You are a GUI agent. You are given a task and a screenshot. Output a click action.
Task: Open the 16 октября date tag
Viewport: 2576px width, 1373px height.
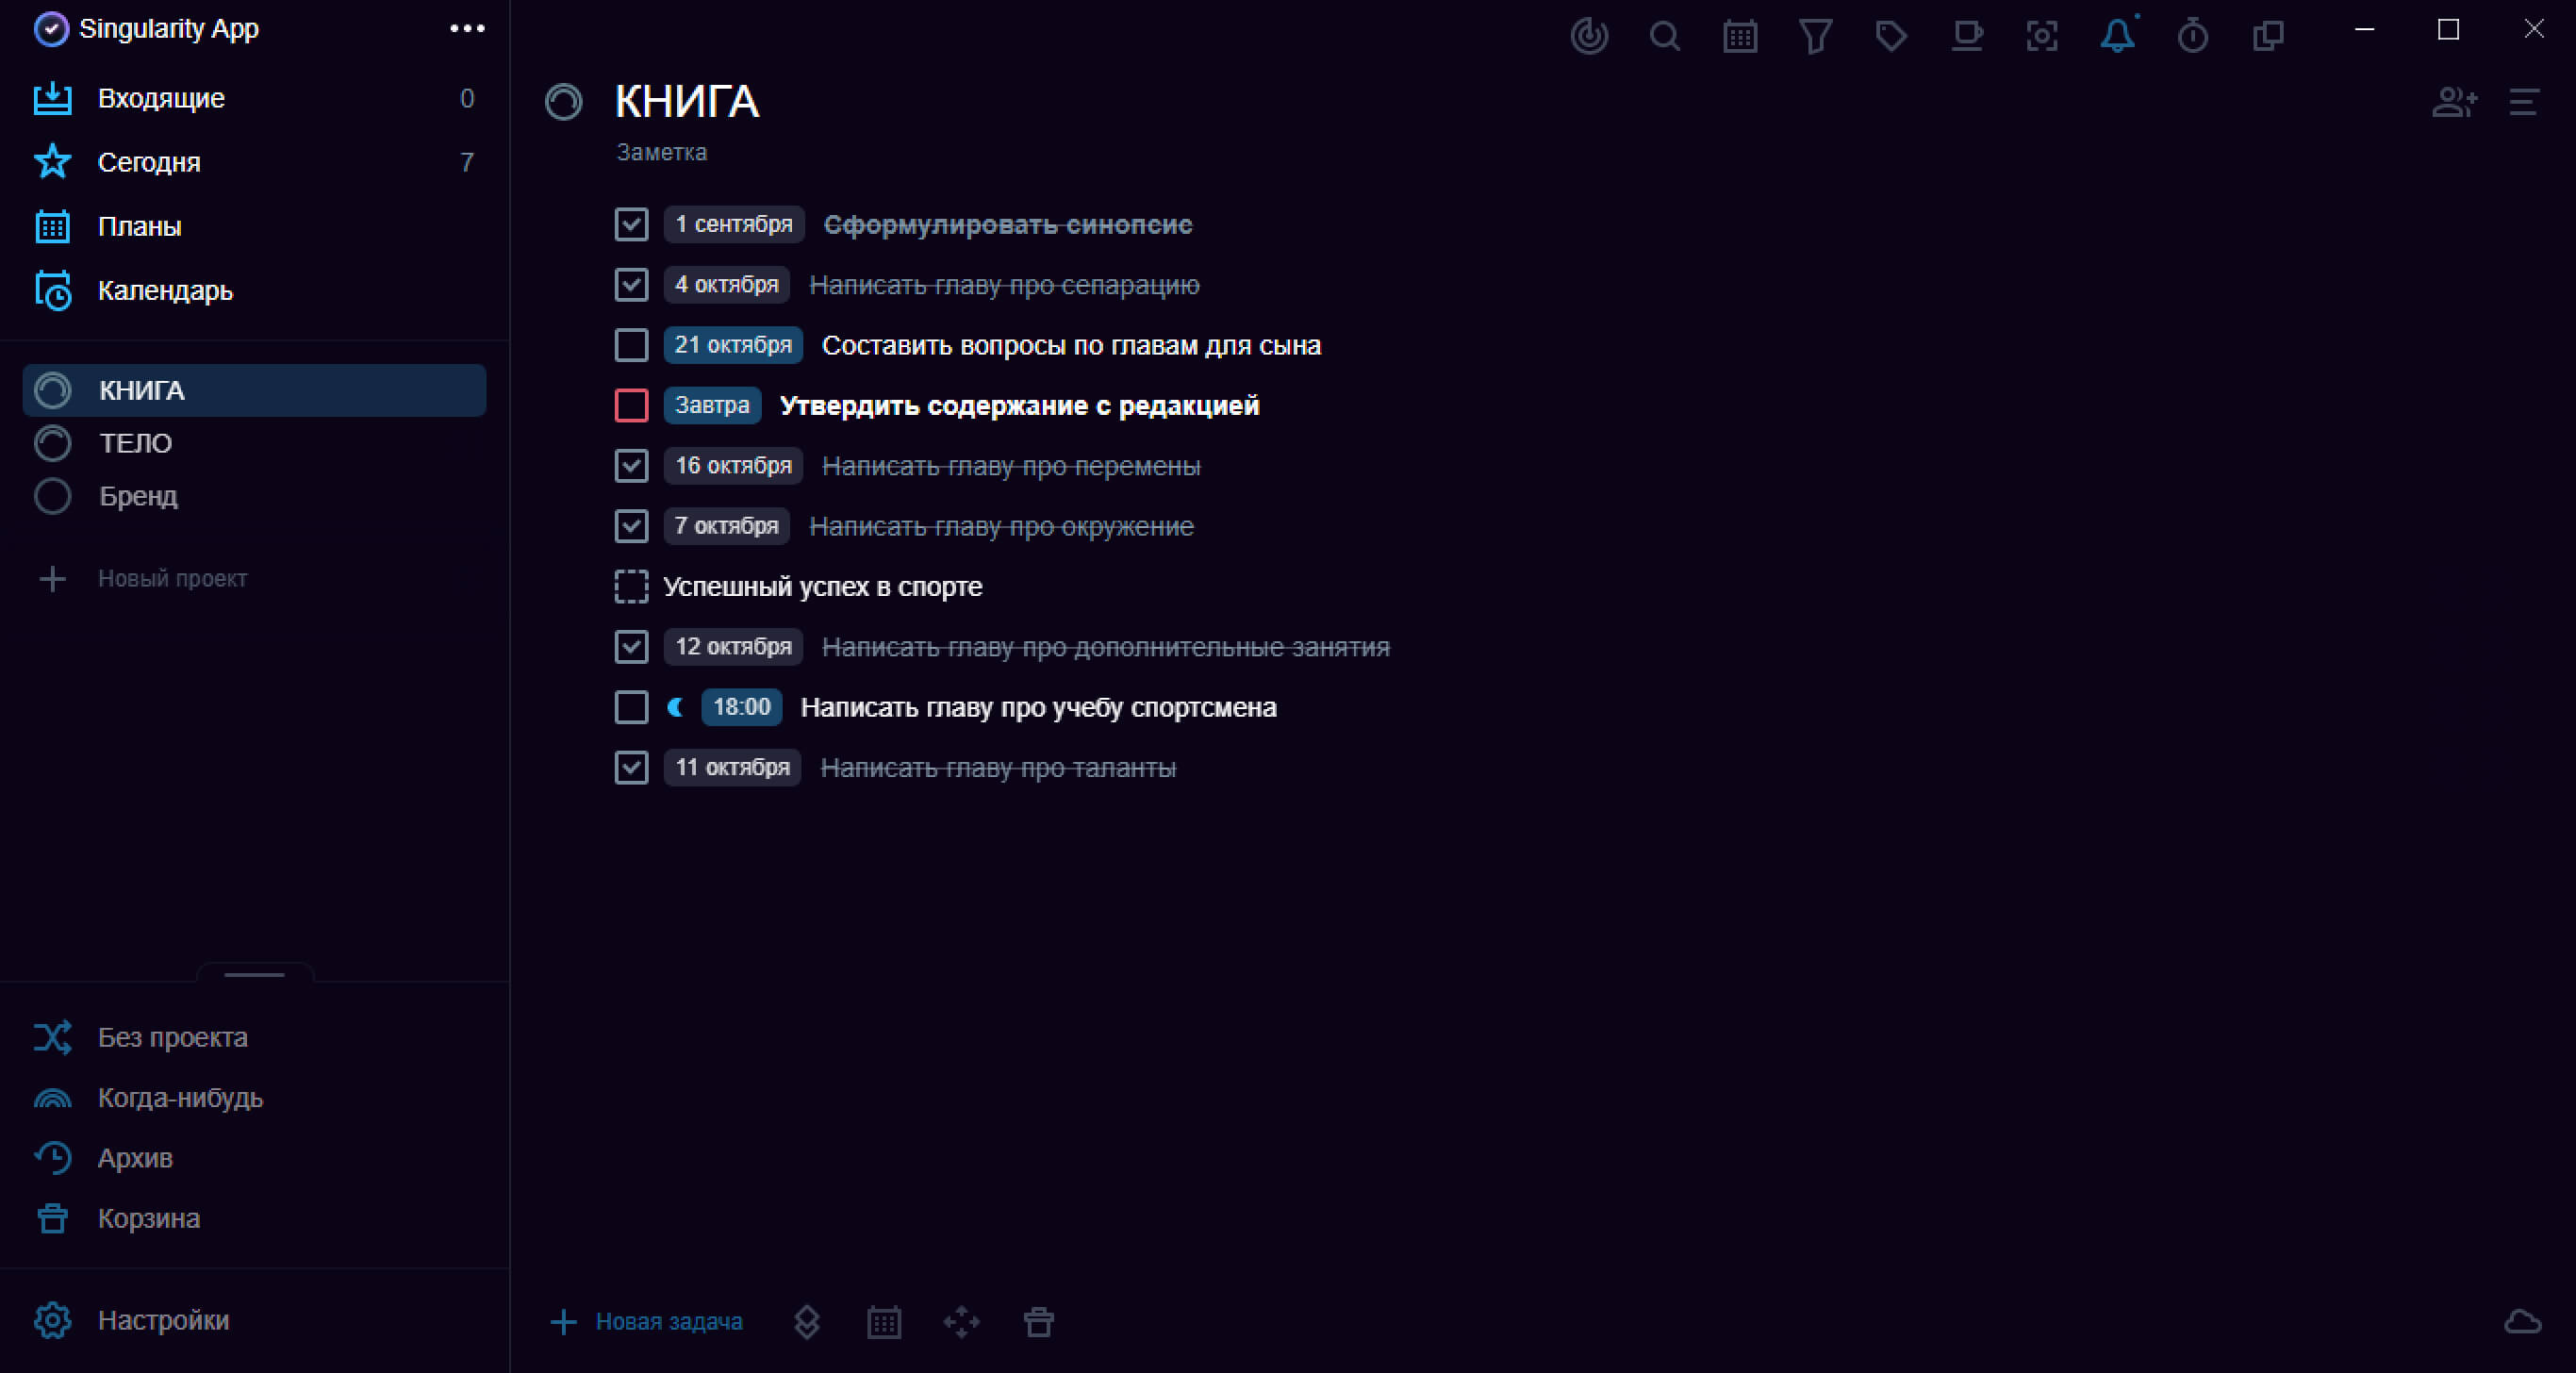click(x=733, y=466)
